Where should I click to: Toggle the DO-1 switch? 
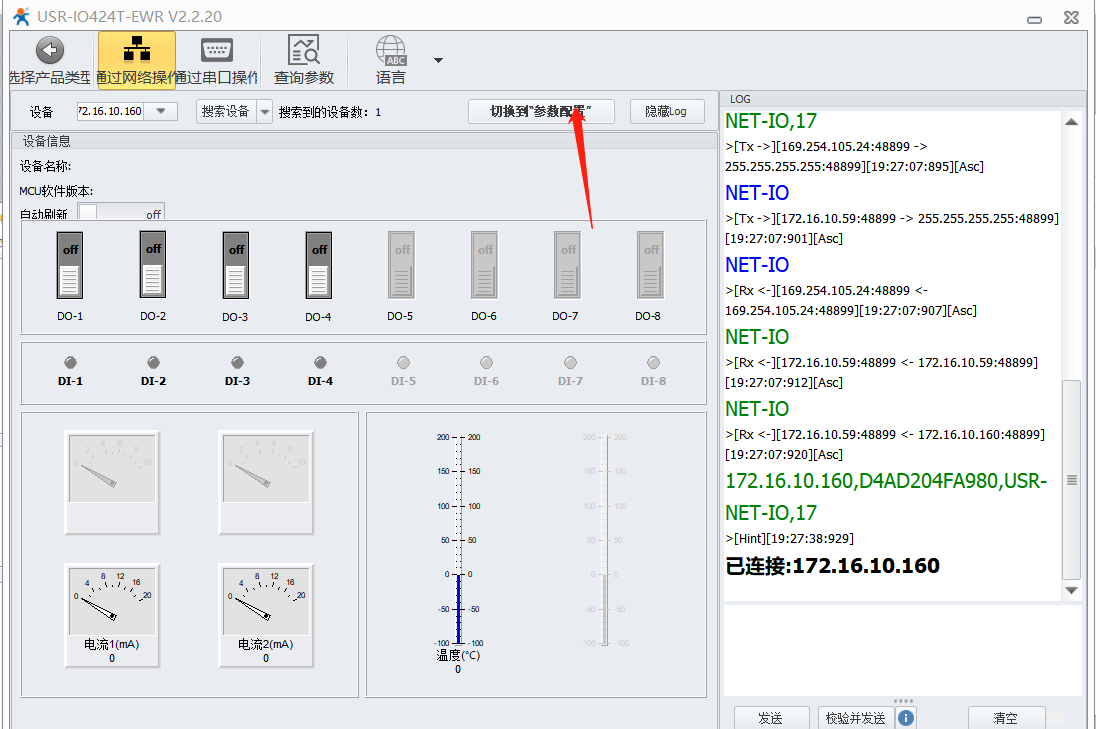pyautogui.click(x=69, y=265)
